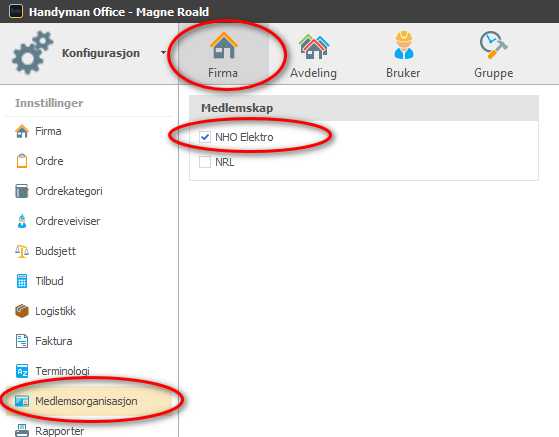The height and width of the screenshot is (437, 559).
Task: Click the Konfigurasjon gears icon
Action: click(x=32, y=53)
